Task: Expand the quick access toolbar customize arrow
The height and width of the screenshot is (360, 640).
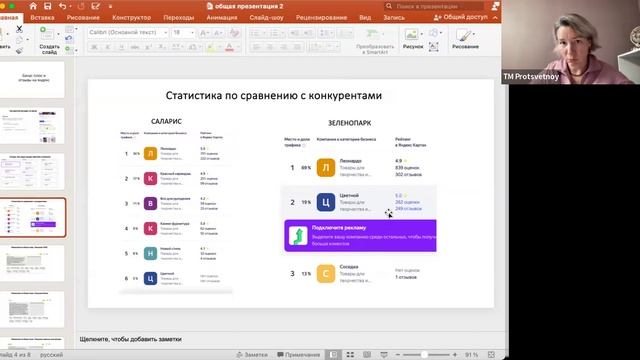Action: pos(110,7)
